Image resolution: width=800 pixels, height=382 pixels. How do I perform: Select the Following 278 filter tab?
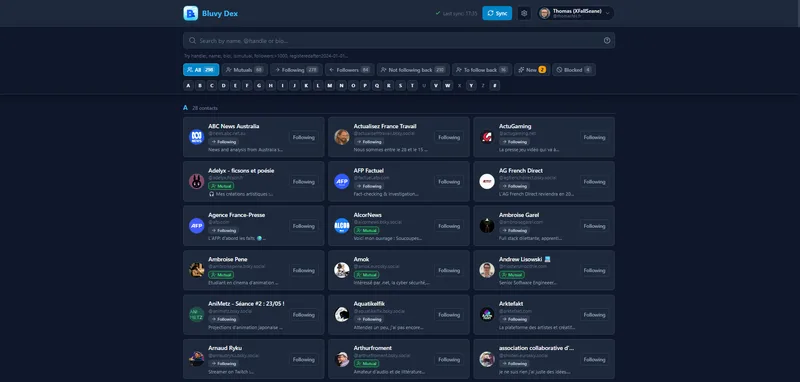pyautogui.click(x=296, y=70)
